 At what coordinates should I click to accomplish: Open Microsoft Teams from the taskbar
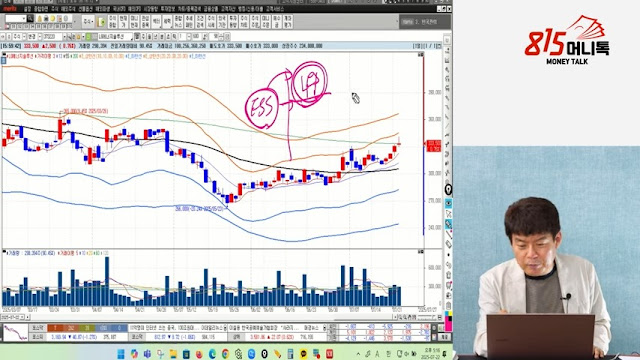147,354
